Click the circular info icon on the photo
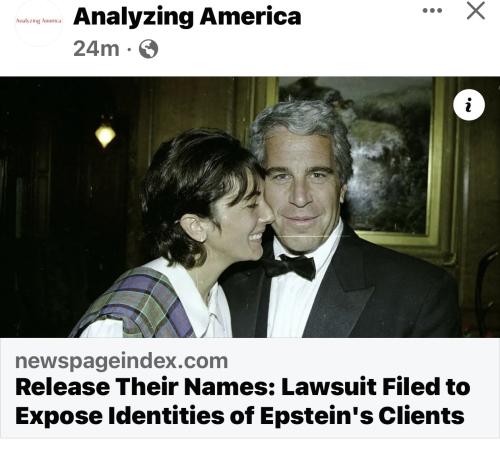The width and height of the screenshot is (500, 457). coord(469,104)
